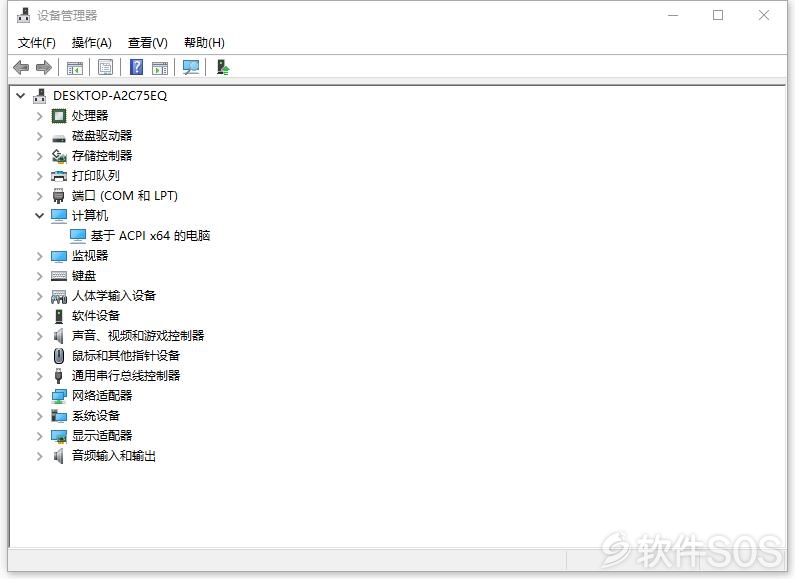795x579 pixels.
Task: Expand the 存储控制器 category
Action: pos(40,156)
